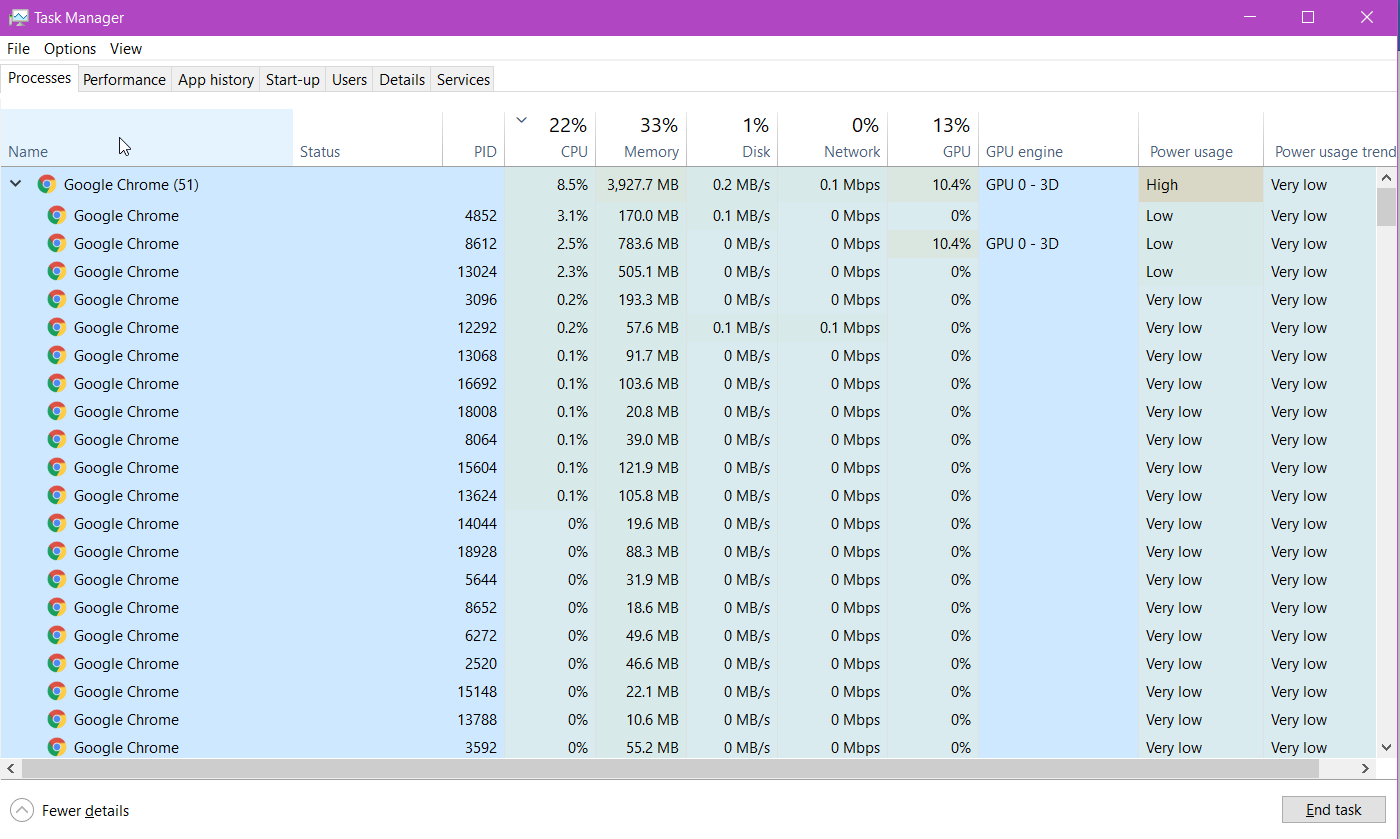Open the Options menu
The height and width of the screenshot is (839, 1400).
pos(70,48)
